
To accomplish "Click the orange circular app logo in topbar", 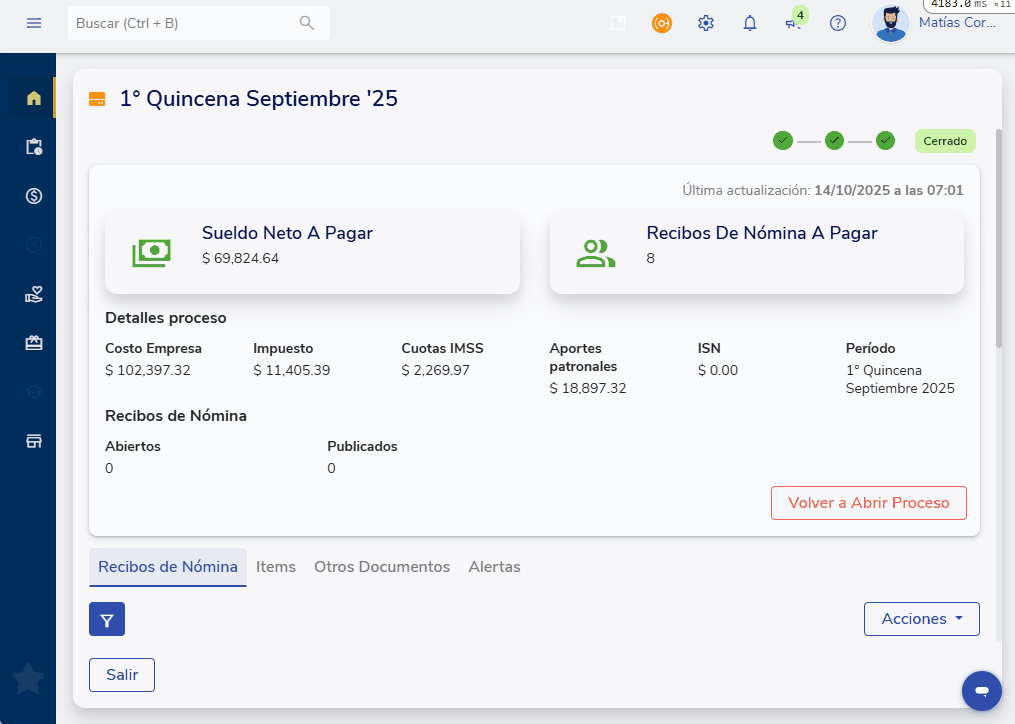I will click(x=661, y=22).
